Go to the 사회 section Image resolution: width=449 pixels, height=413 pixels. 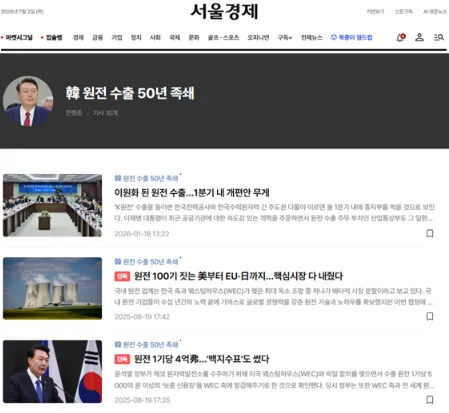point(155,37)
